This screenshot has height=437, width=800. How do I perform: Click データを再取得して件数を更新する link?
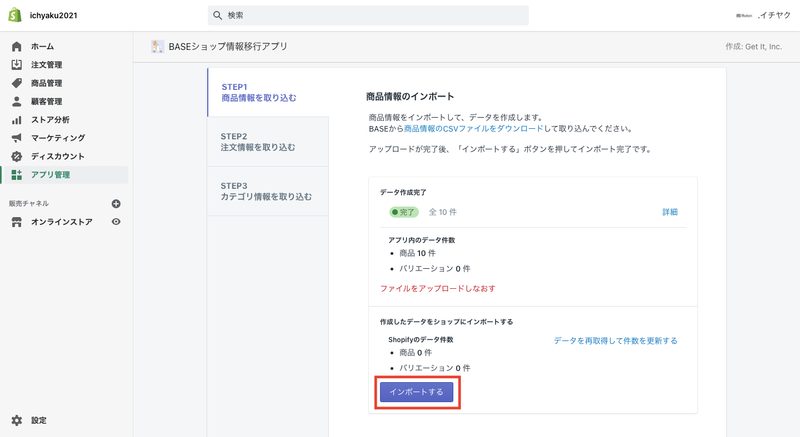[x=616, y=341]
